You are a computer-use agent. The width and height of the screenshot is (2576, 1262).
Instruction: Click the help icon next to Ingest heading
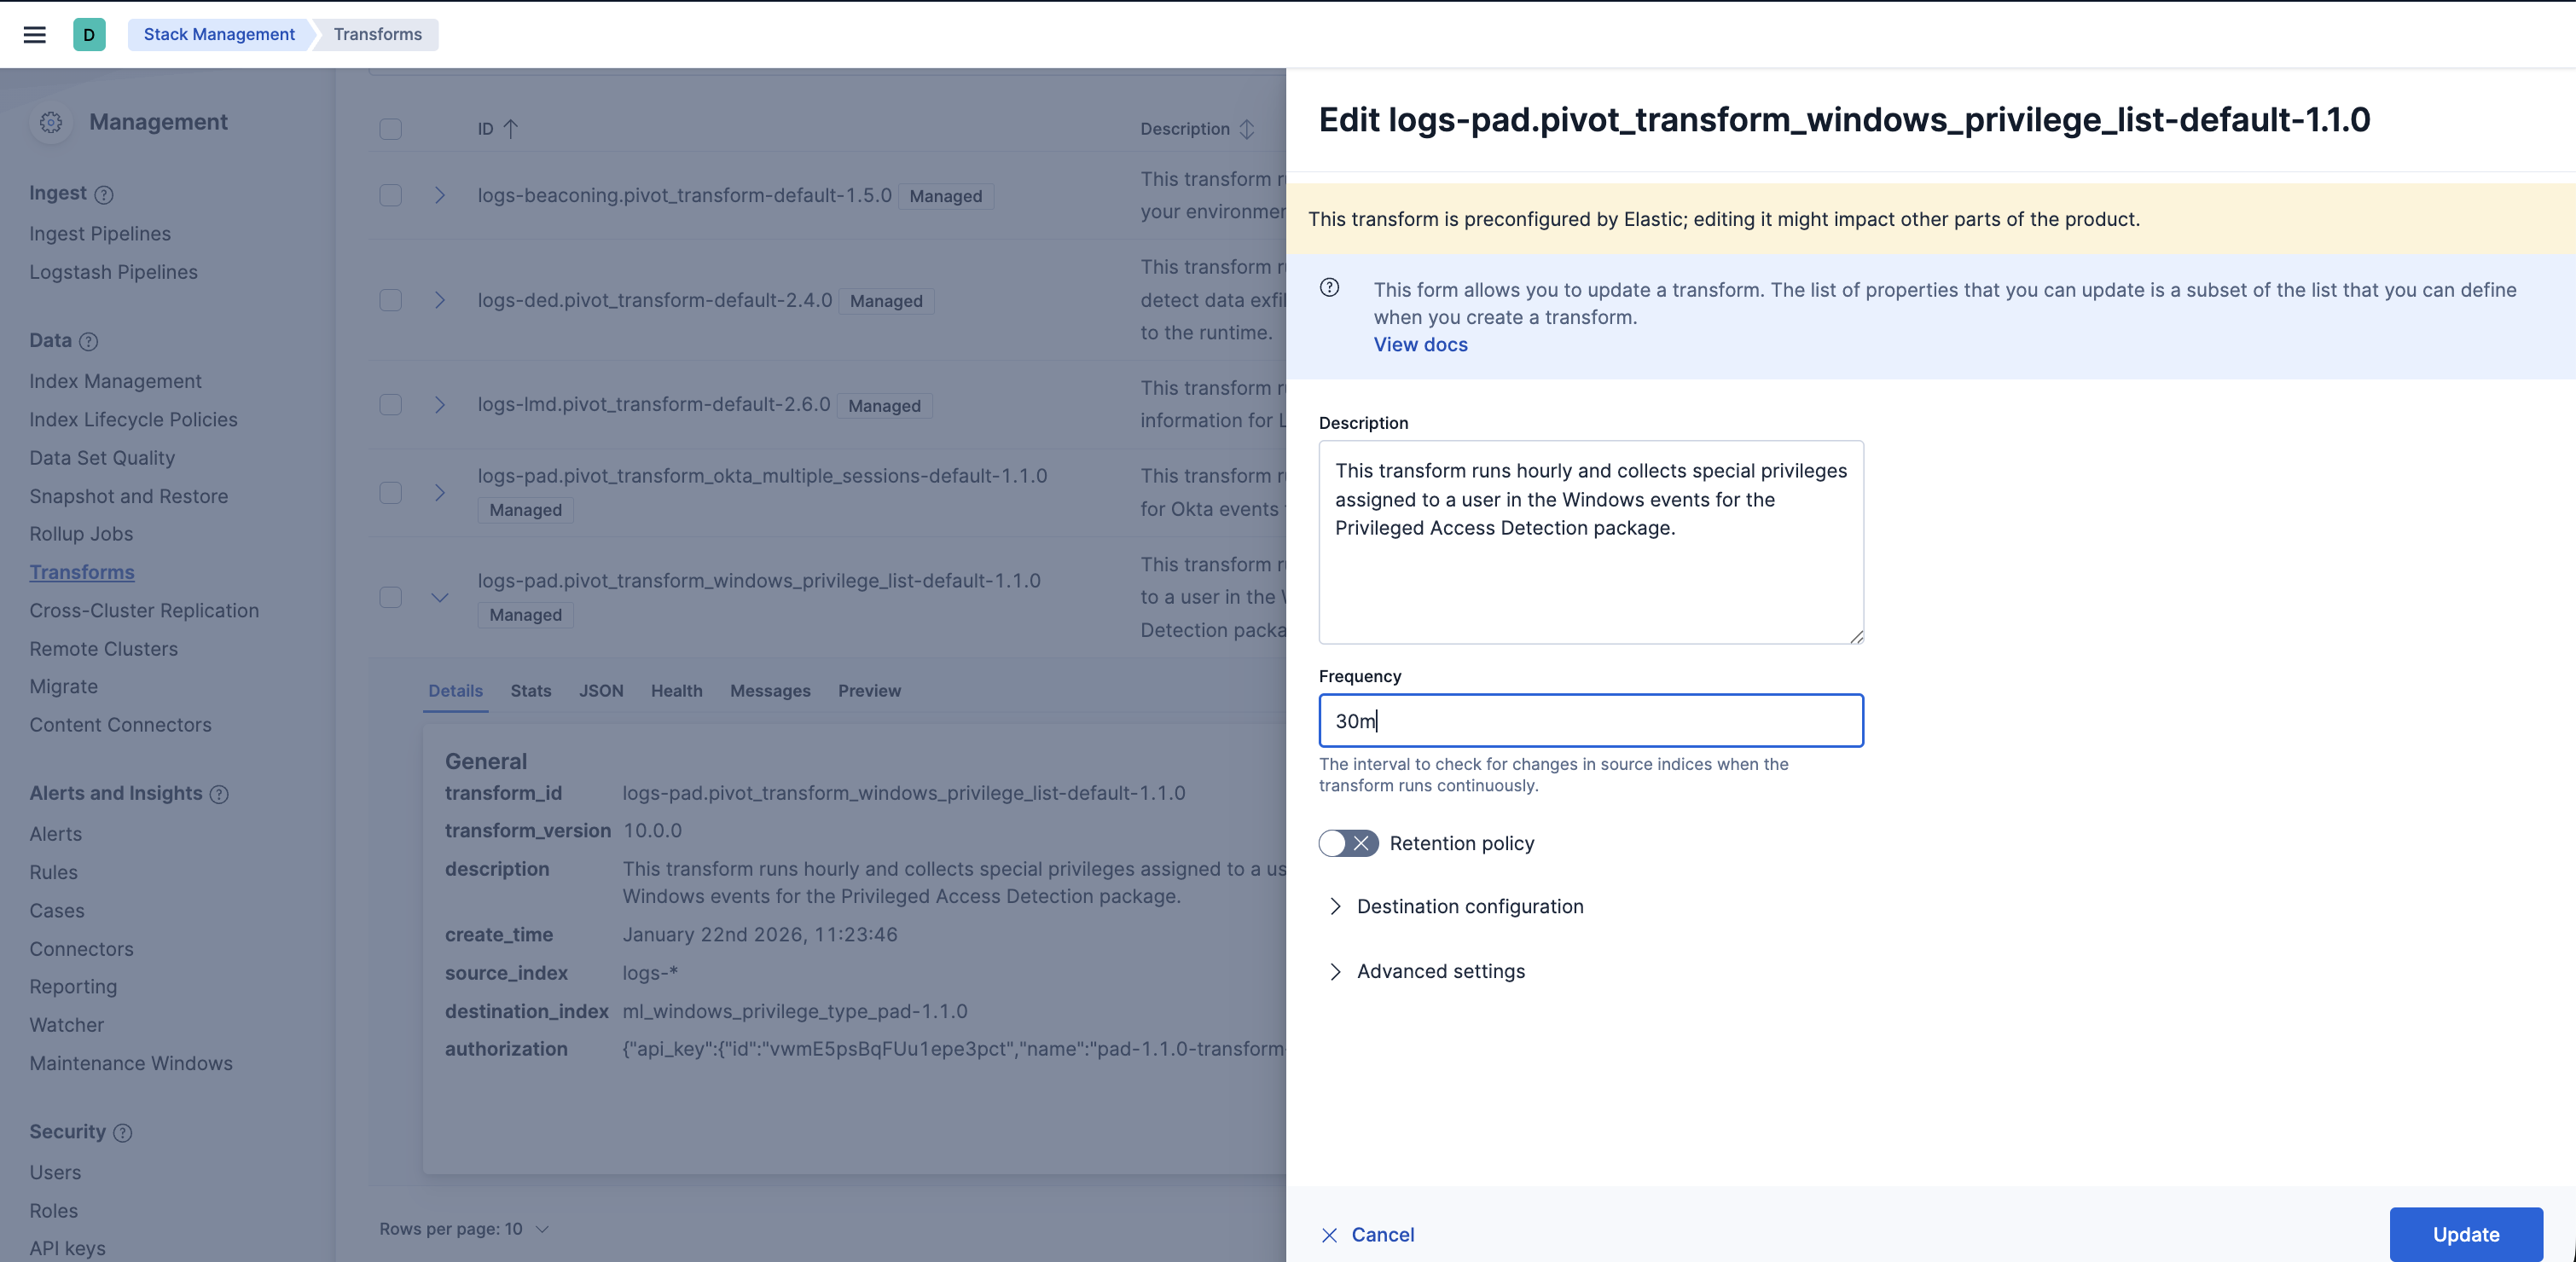coord(104,195)
